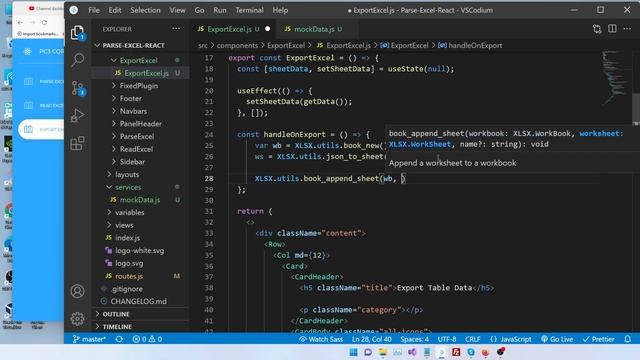Open the Selection menu
The height and width of the screenshot is (360, 640).
[145, 10]
